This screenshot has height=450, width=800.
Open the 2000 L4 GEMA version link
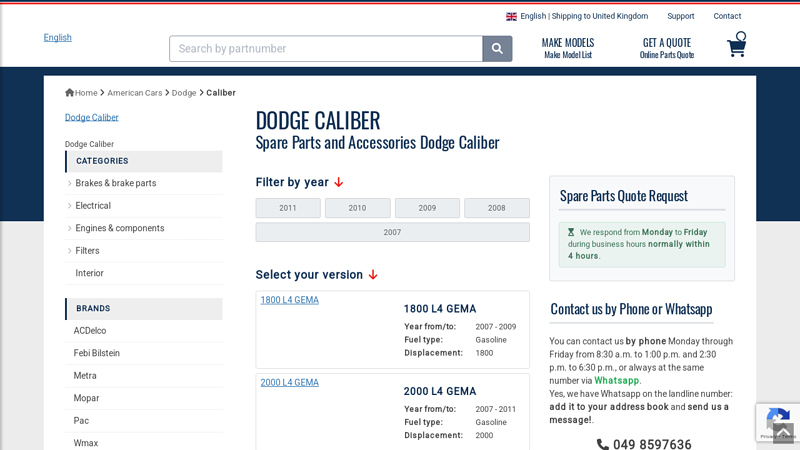coord(289,383)
